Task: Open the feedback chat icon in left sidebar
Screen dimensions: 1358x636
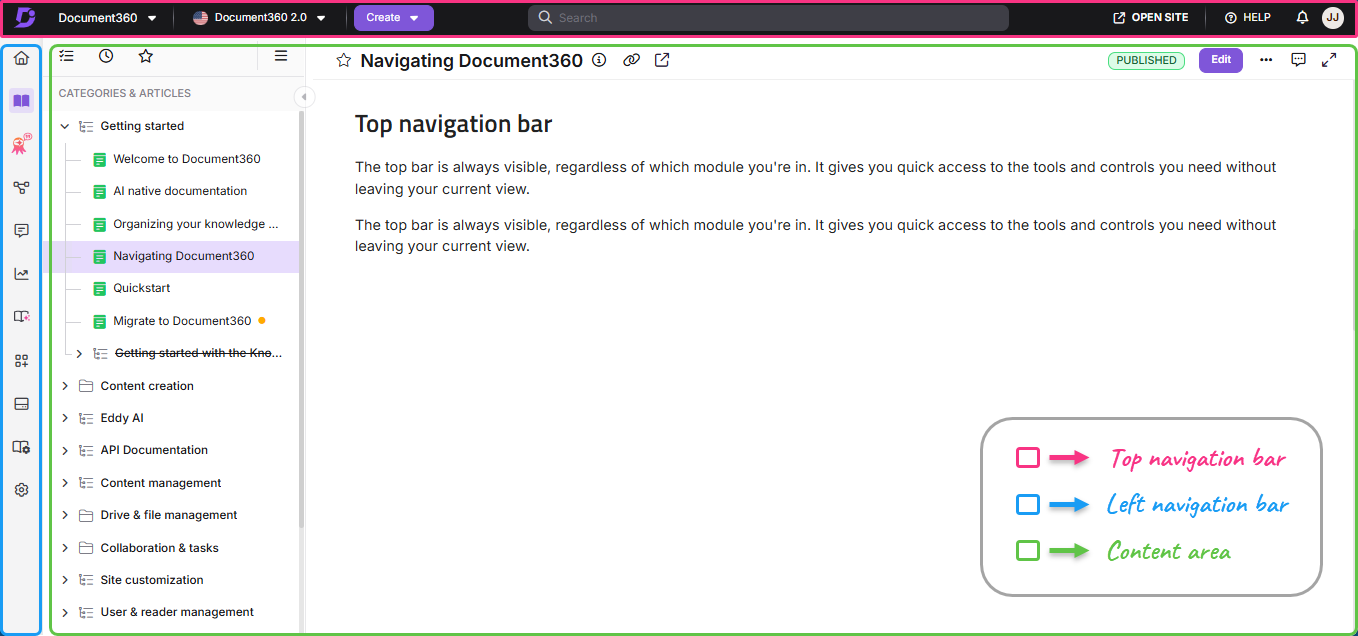Action: point(21,231)
